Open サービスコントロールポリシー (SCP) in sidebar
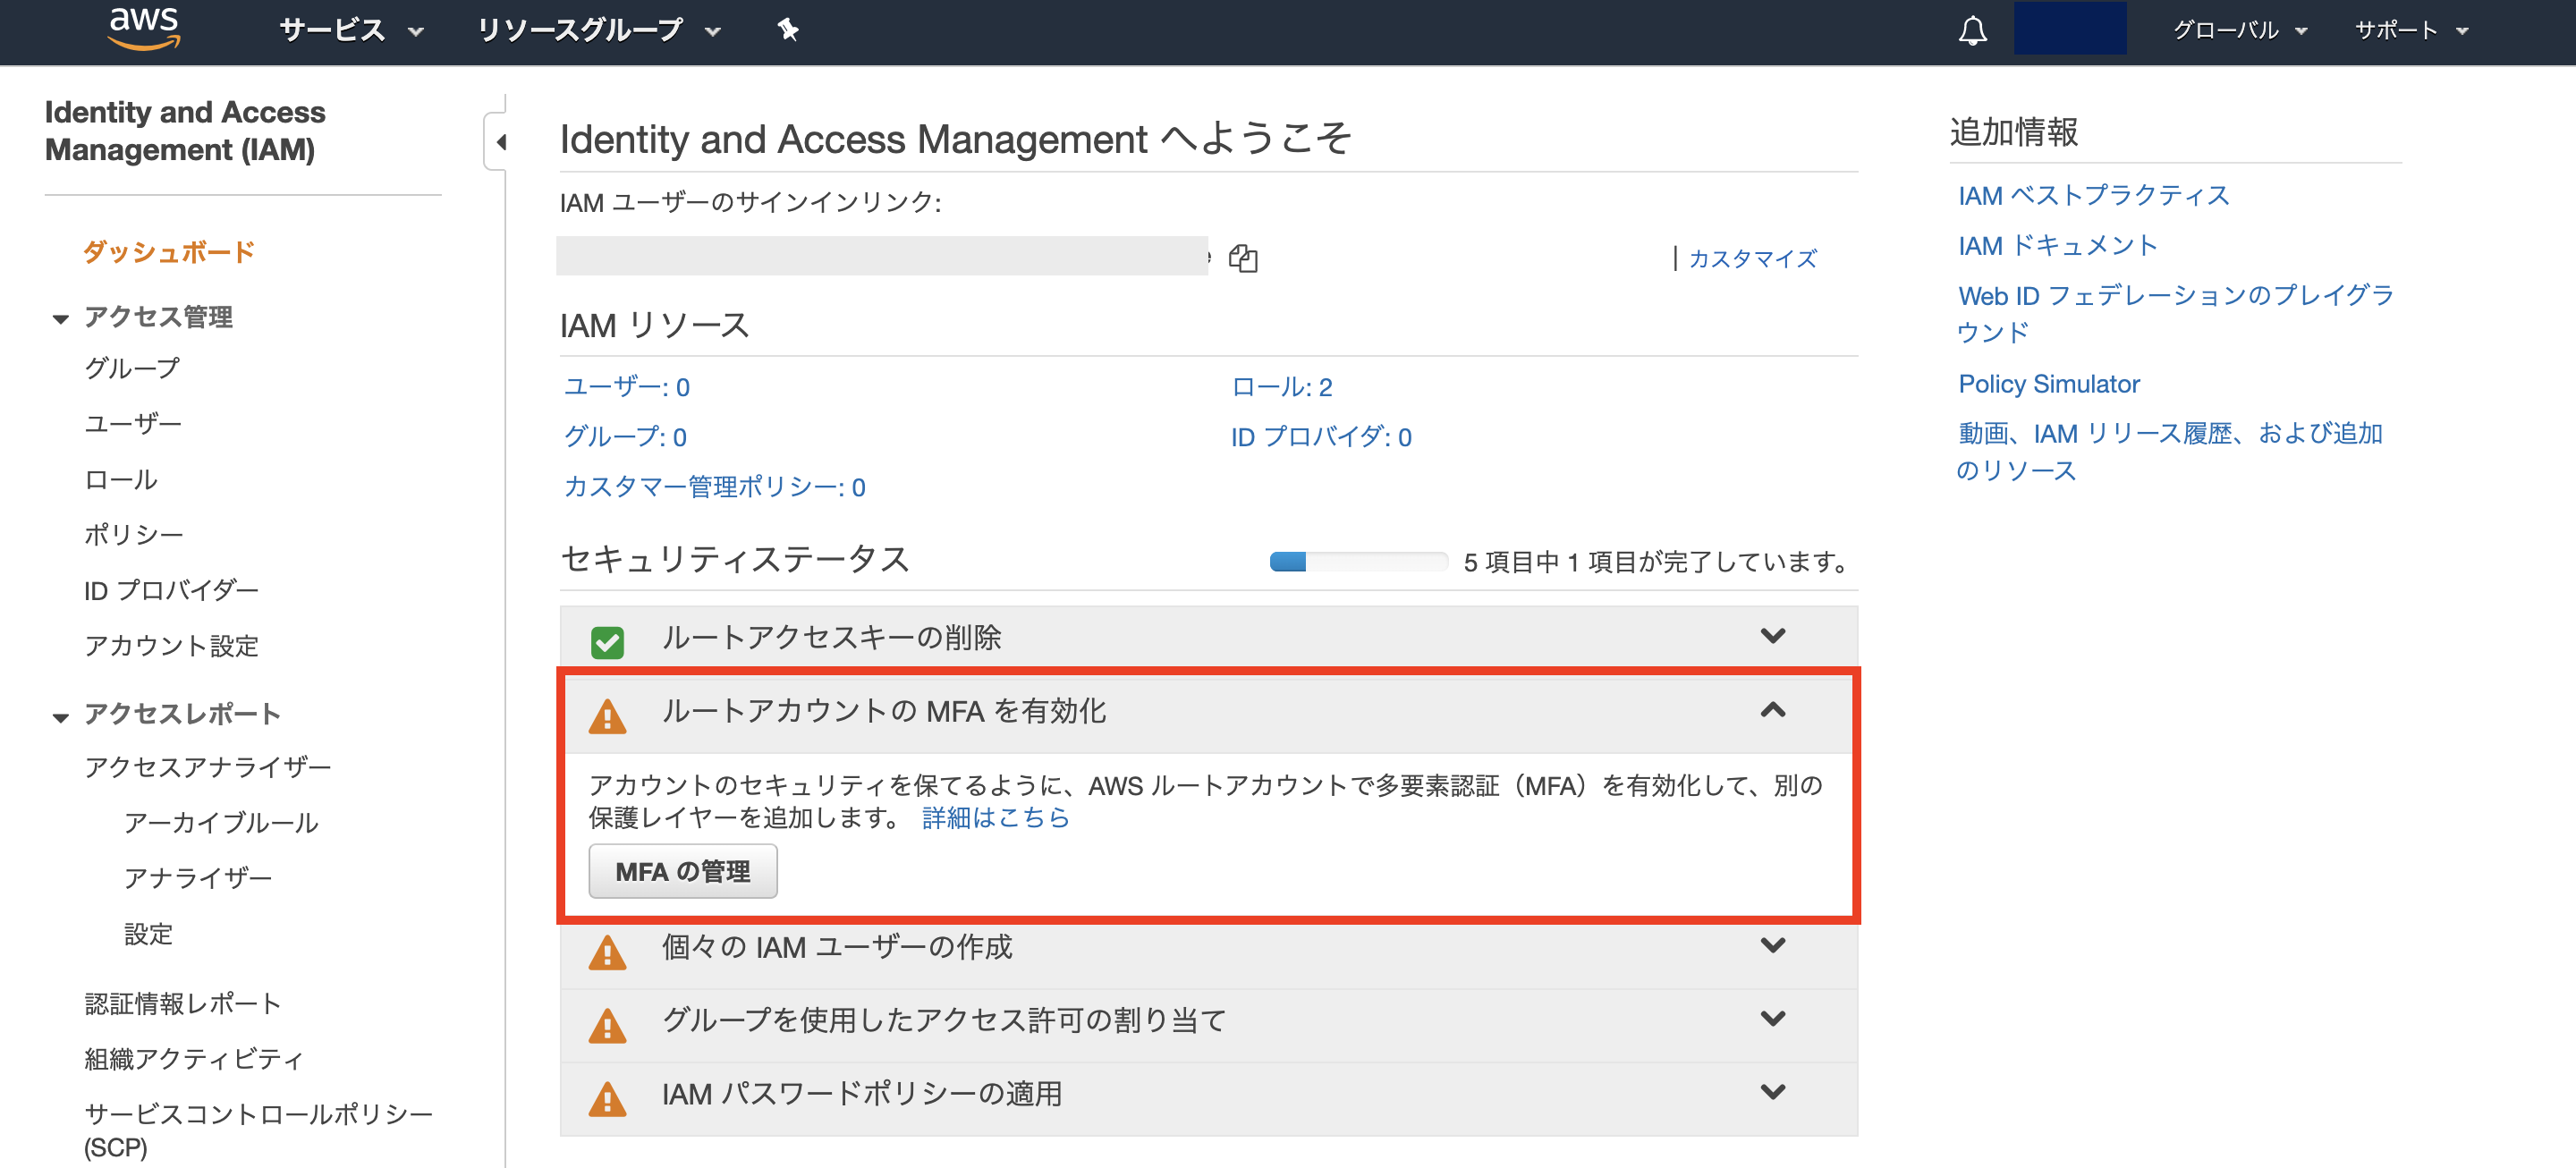Viewport: 2576px width, 1168px height. [259, 1130]
